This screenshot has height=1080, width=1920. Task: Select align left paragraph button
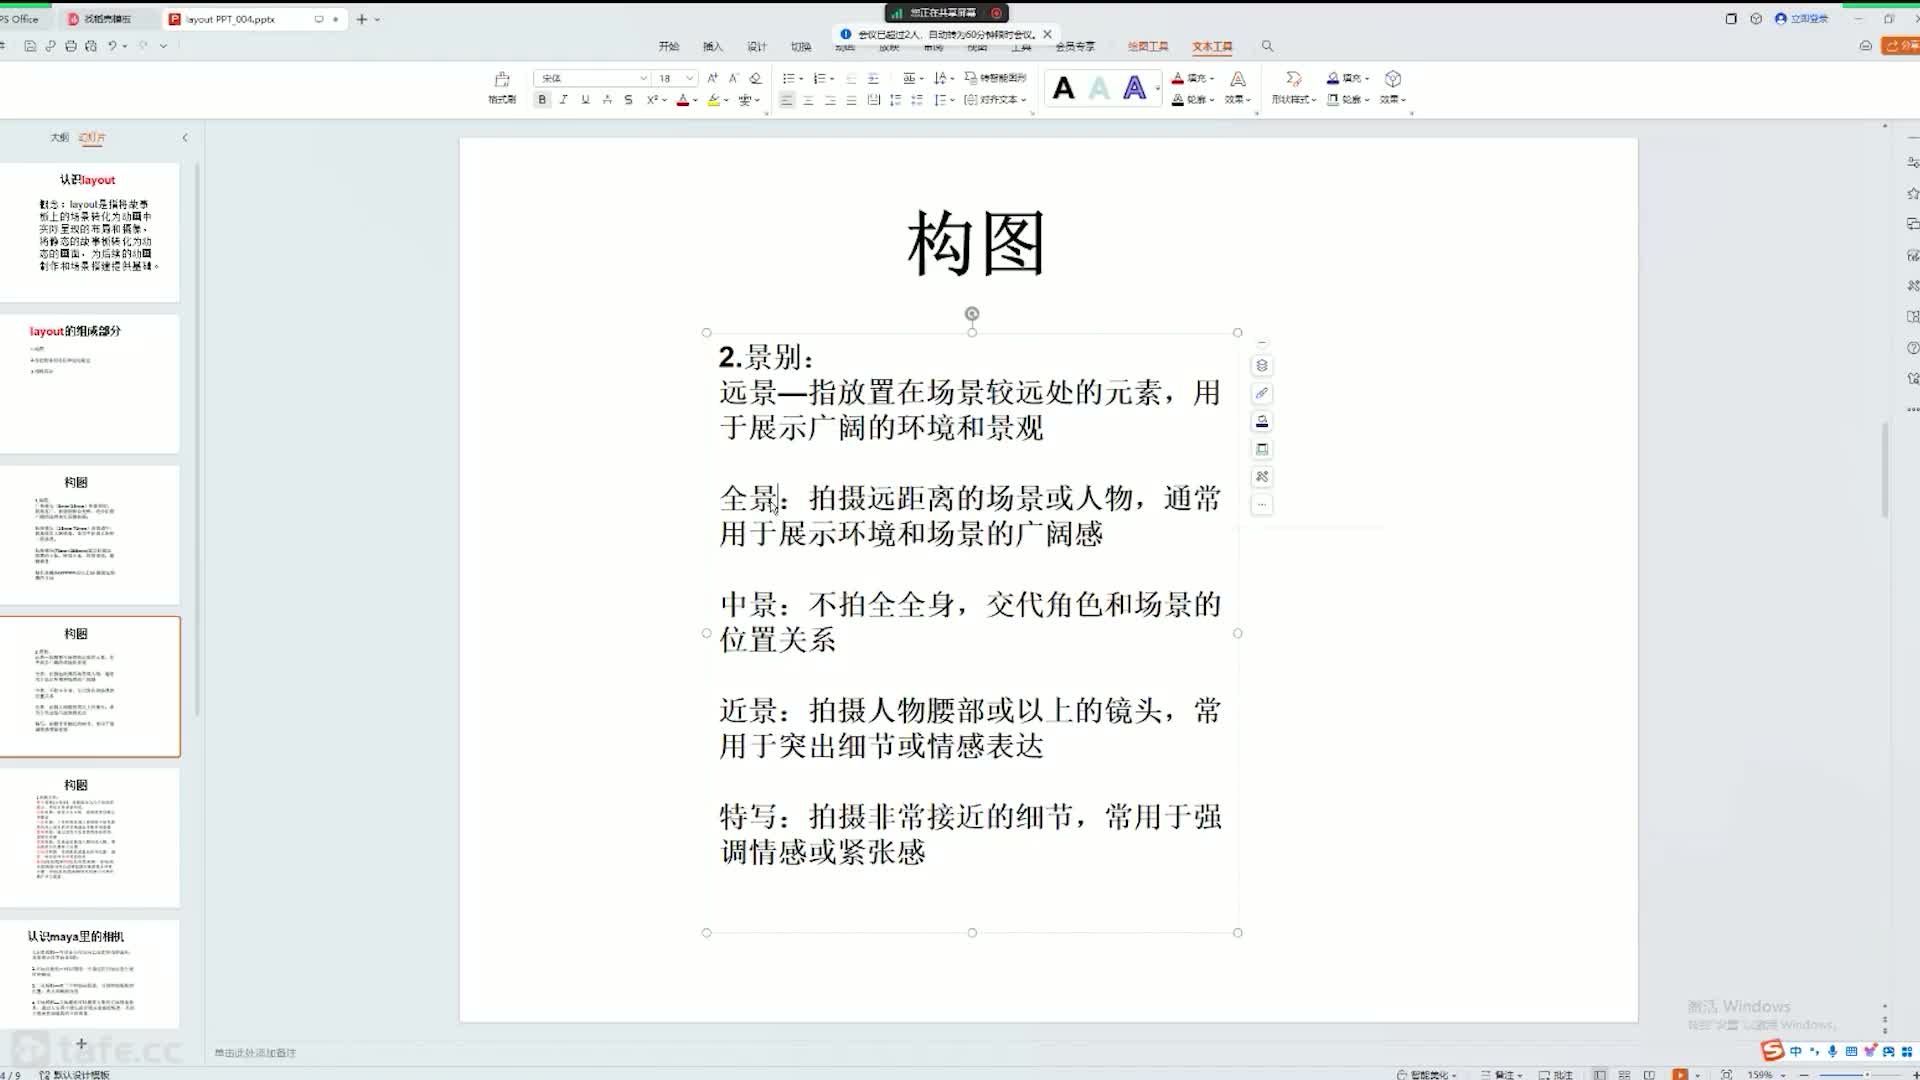(787, 100)
